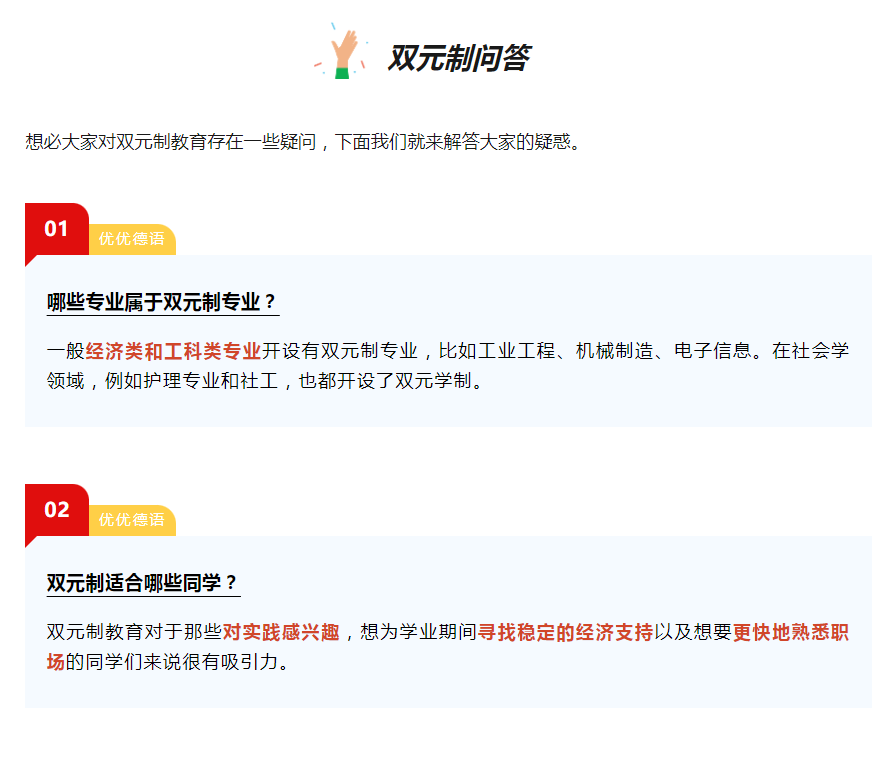Click the answer line starting with 领域，例如护理专业
This screenshot has height=761, width=890.
(265, 381)
